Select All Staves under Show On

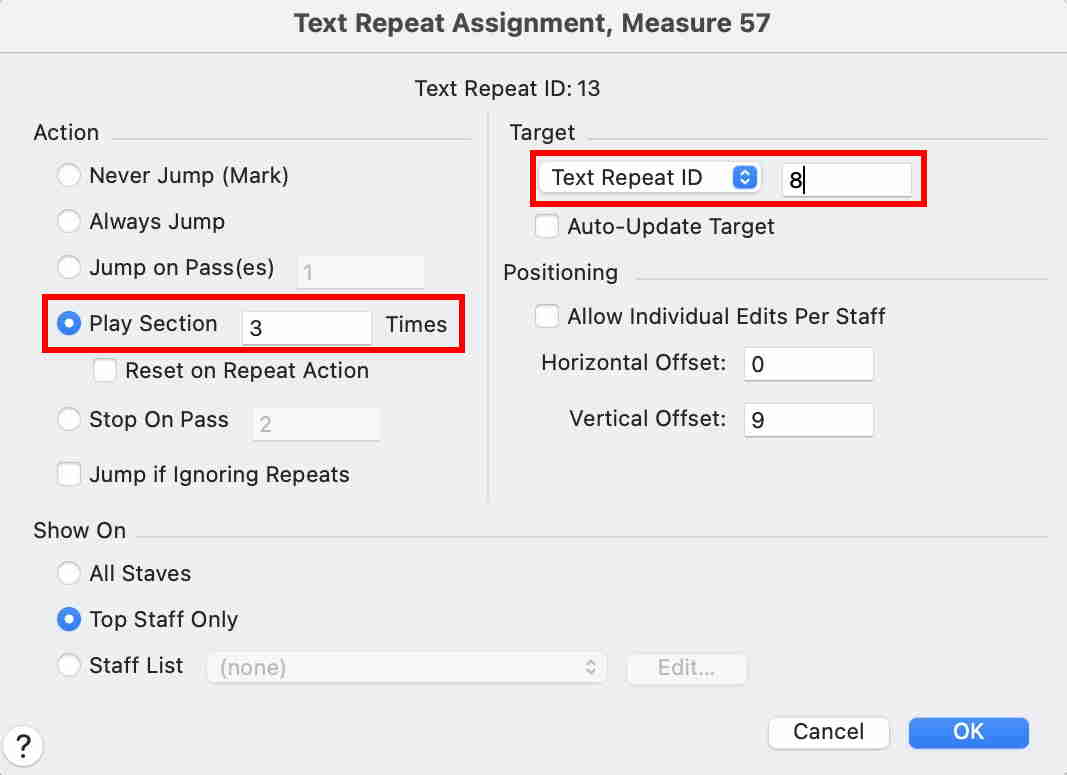(69, 574)
